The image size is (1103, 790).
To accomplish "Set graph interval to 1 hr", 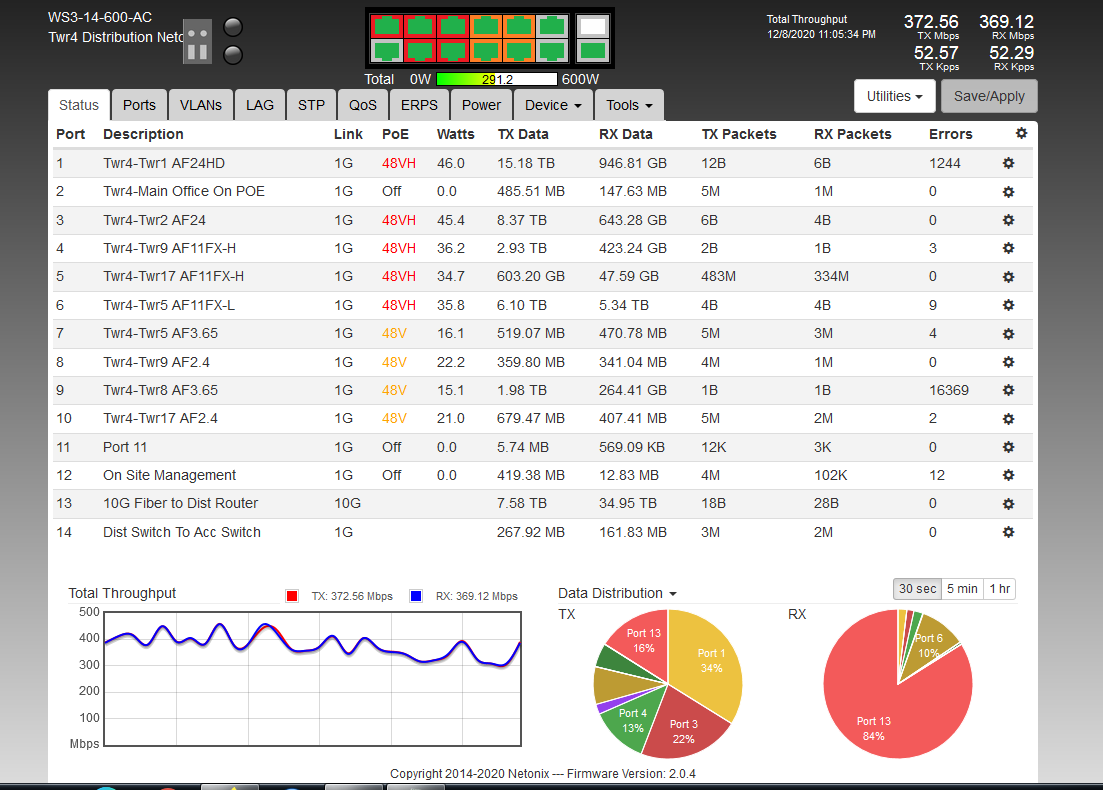I will point(999,589).
